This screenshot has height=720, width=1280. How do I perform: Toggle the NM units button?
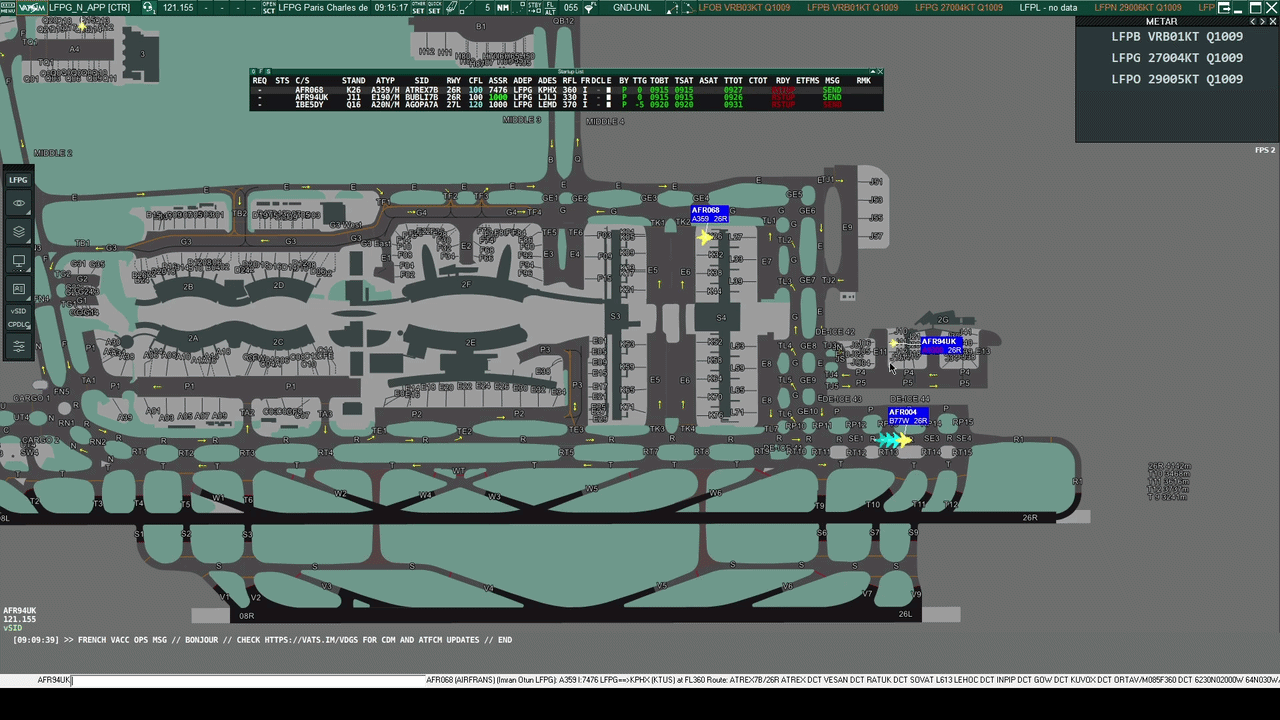[503, 7]
